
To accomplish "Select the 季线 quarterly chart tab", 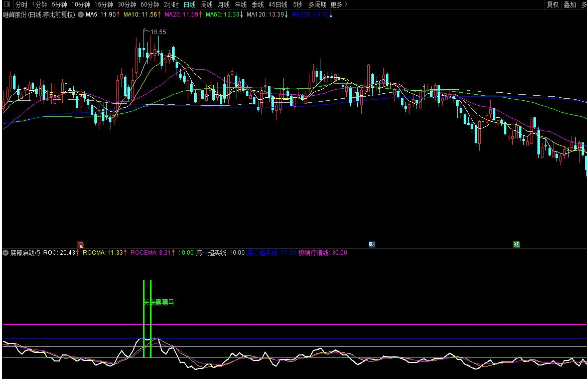I will pyautogui.click(x=258, y=4).
